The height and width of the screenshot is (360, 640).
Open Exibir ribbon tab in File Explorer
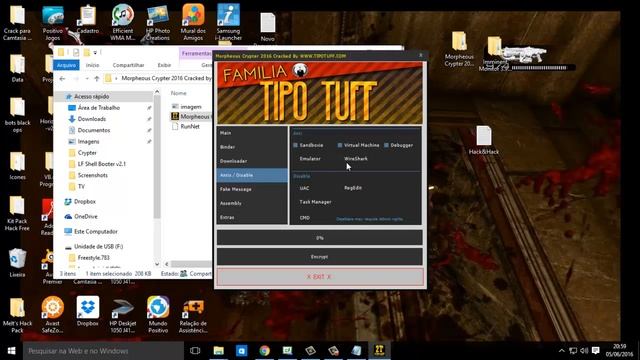click(164, 65)
